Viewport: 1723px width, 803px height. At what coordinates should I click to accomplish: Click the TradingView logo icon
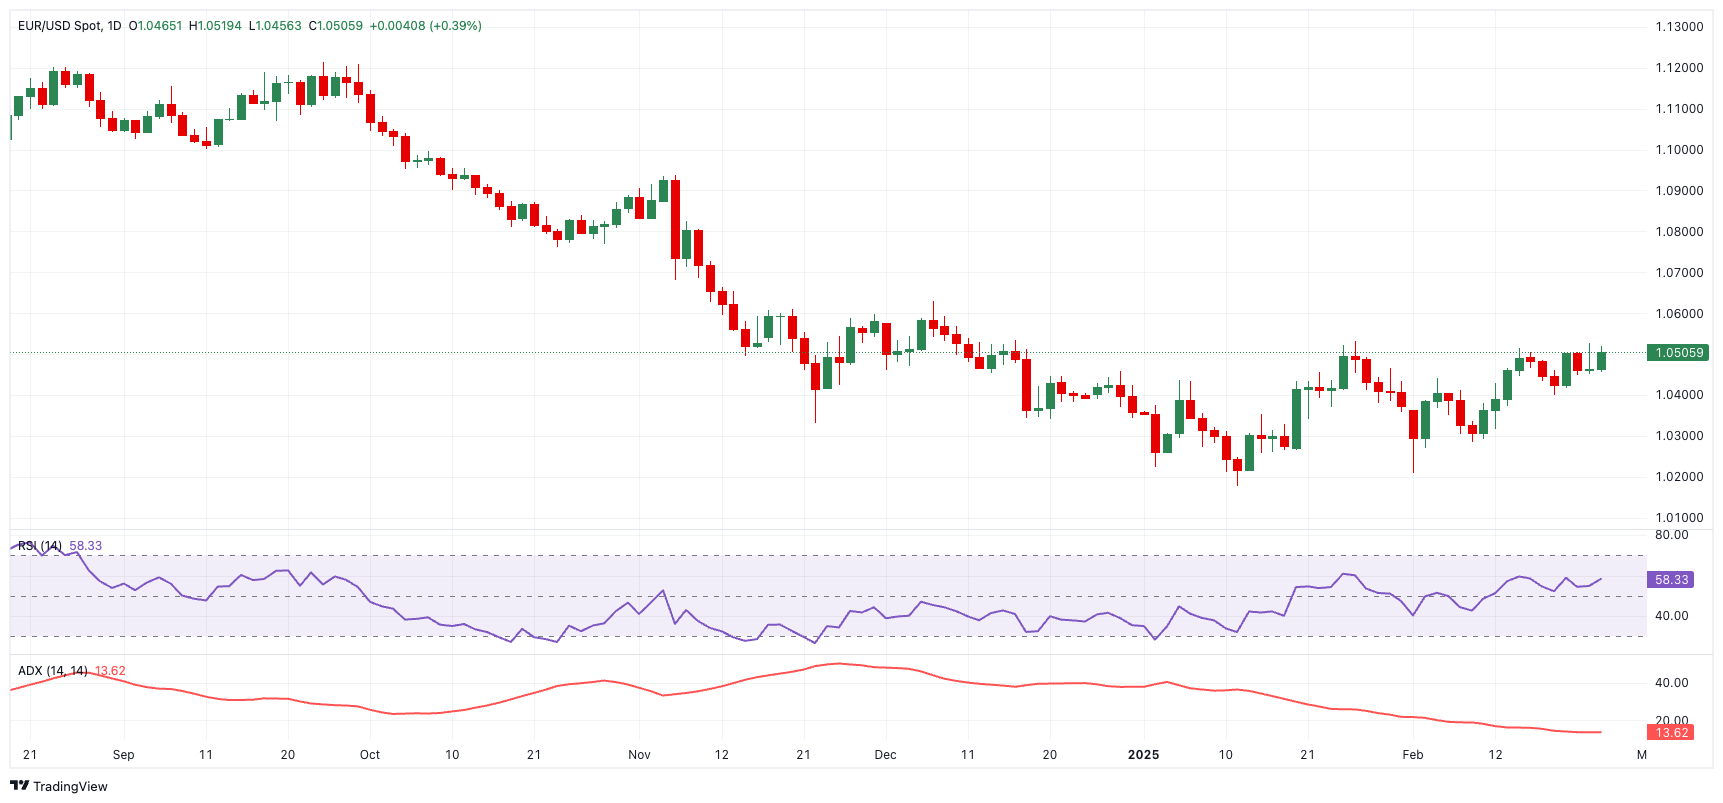[x=19, y=786]
